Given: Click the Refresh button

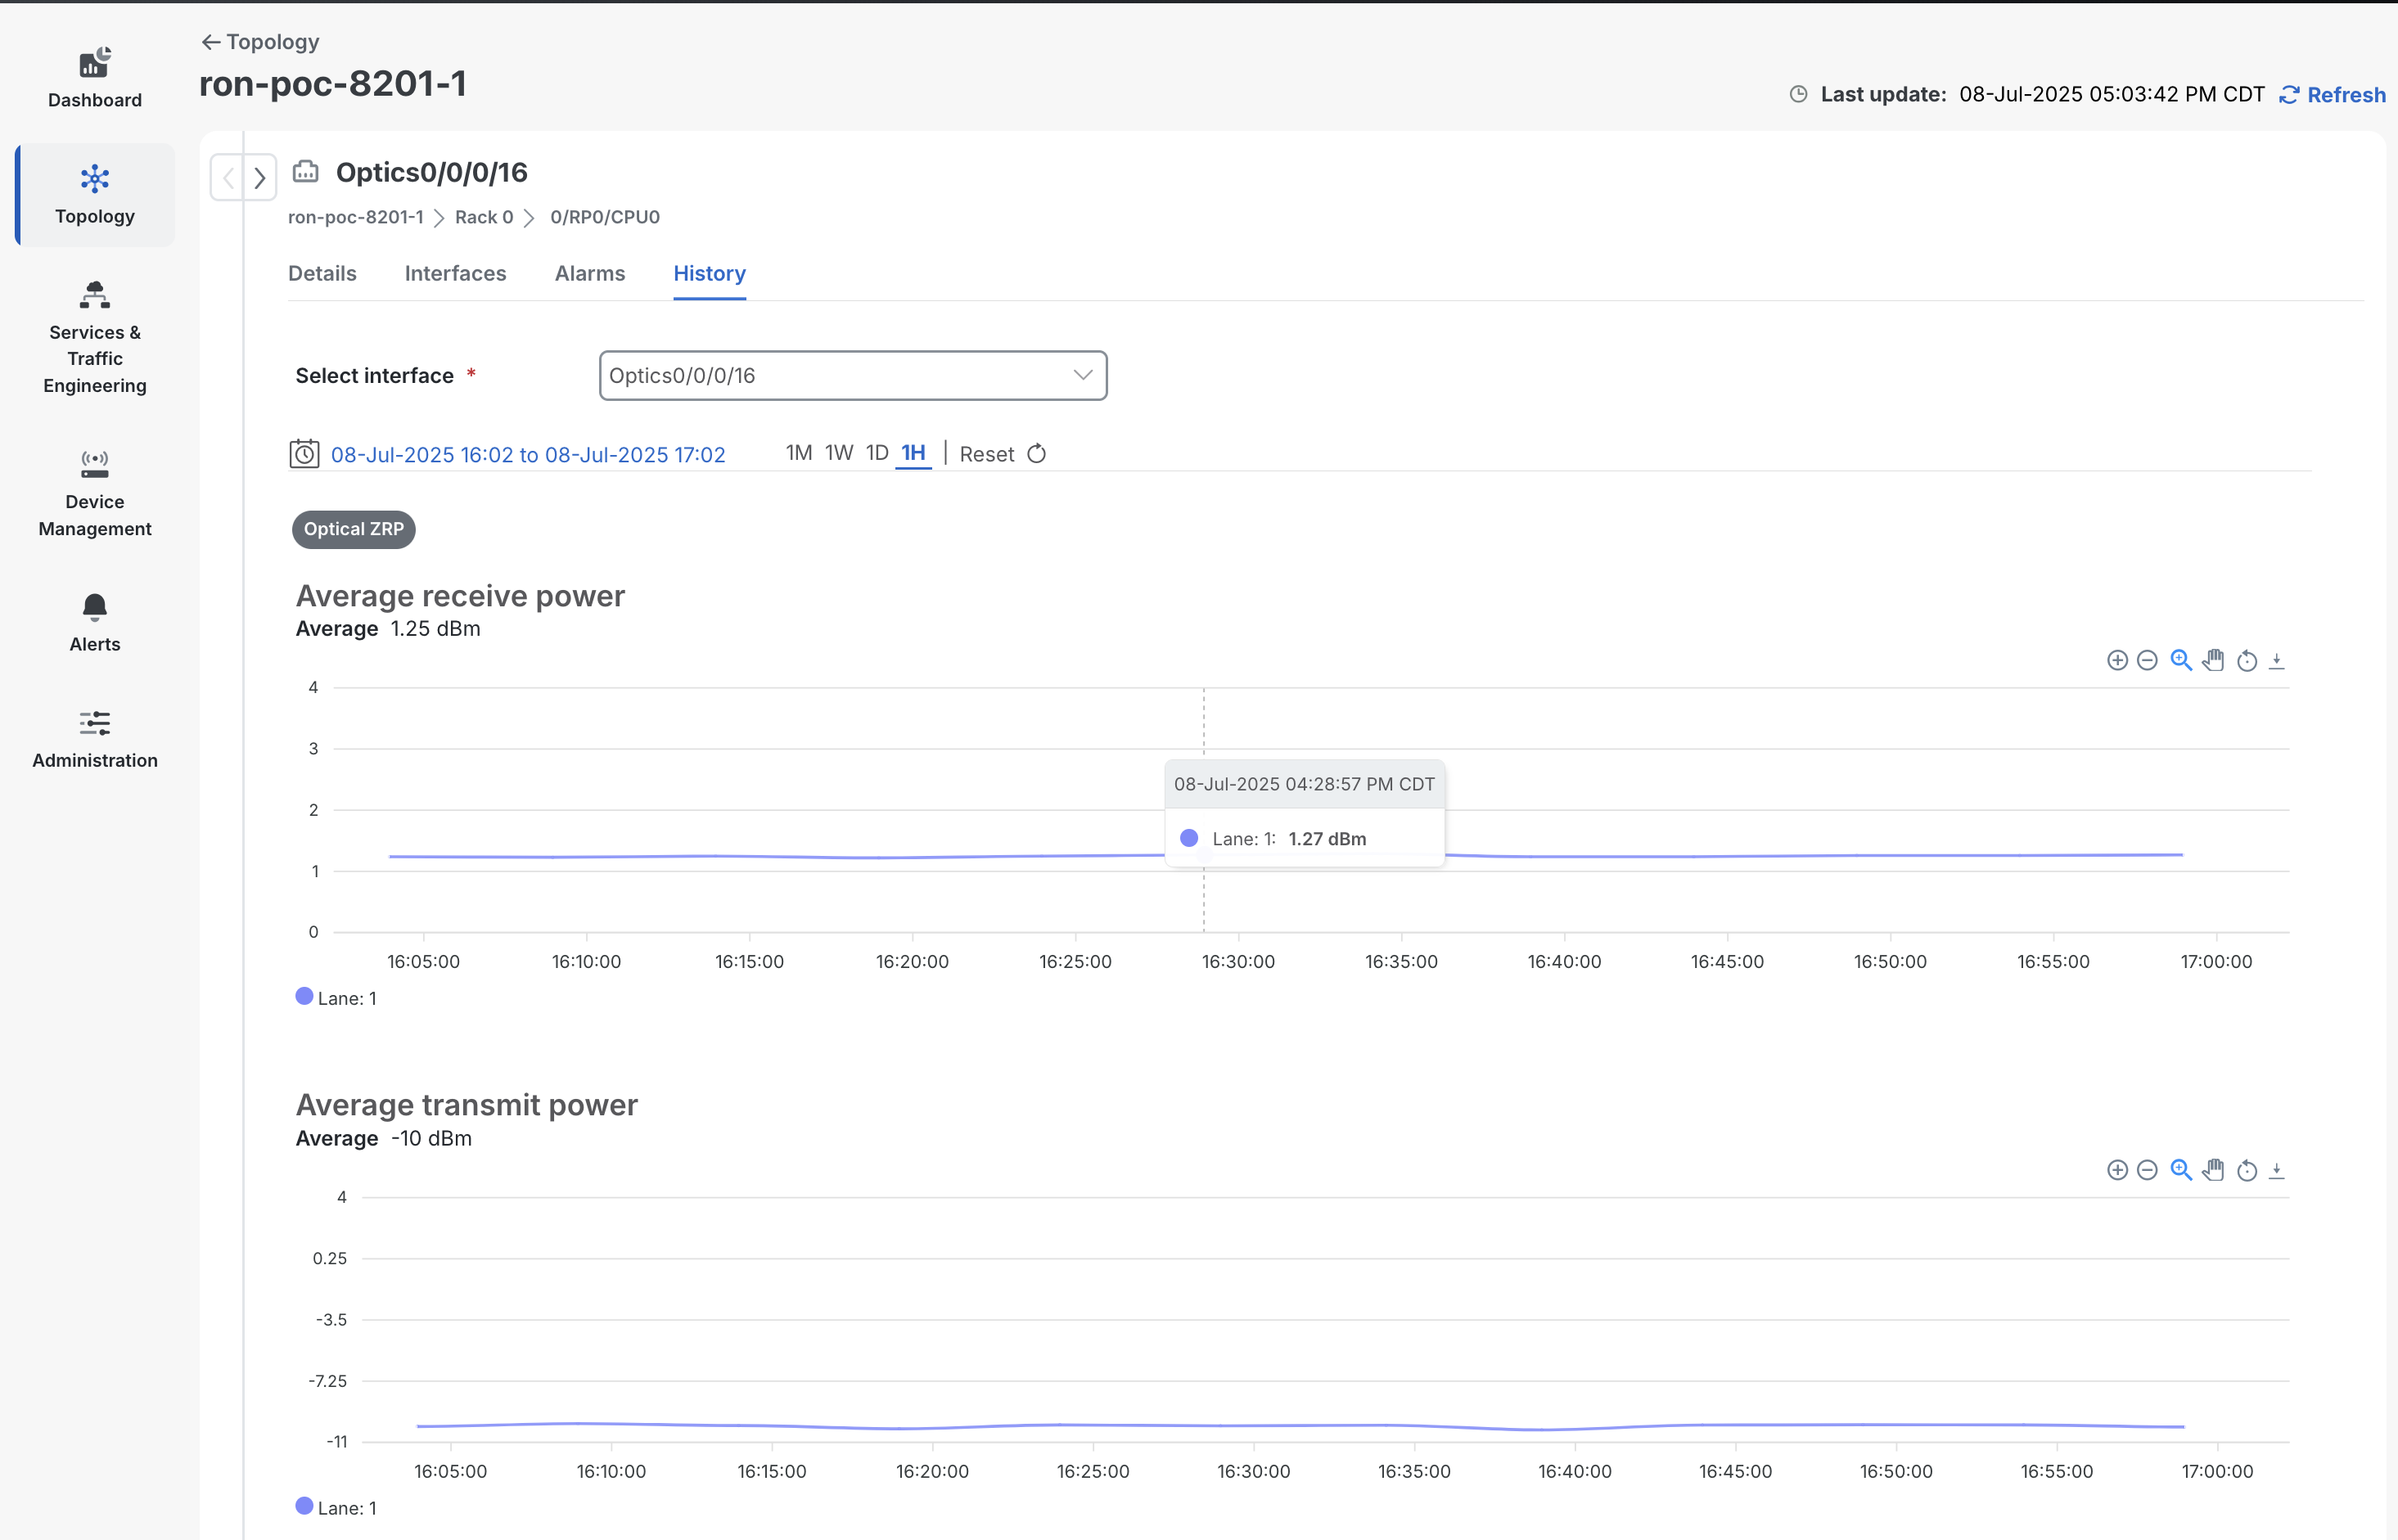Looking at the screenshot, I should (2333, 95).
